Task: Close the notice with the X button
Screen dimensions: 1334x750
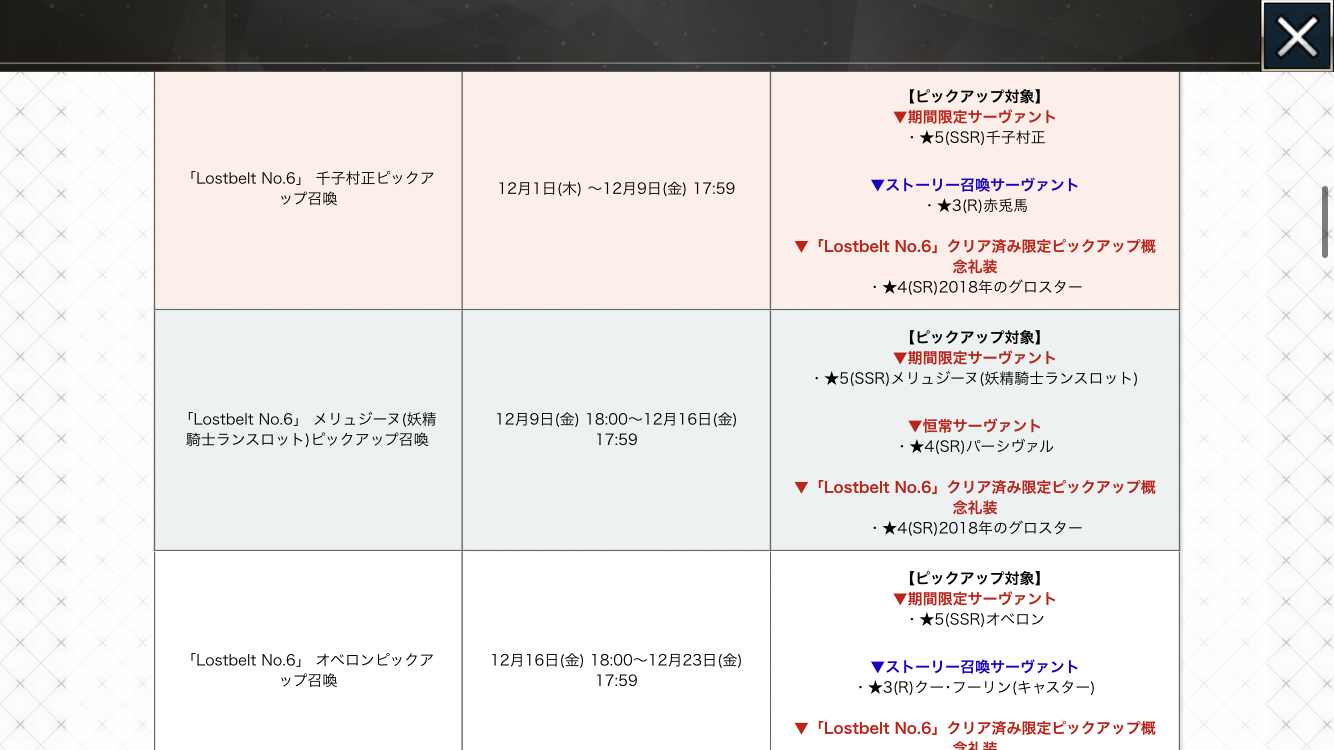Action: click(1297, 37)
